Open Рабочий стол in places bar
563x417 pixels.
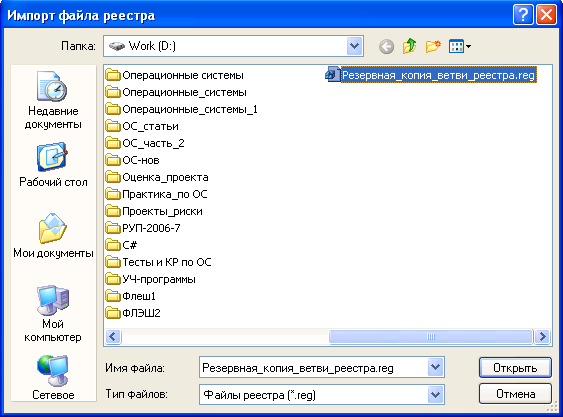tap(53, 165)
